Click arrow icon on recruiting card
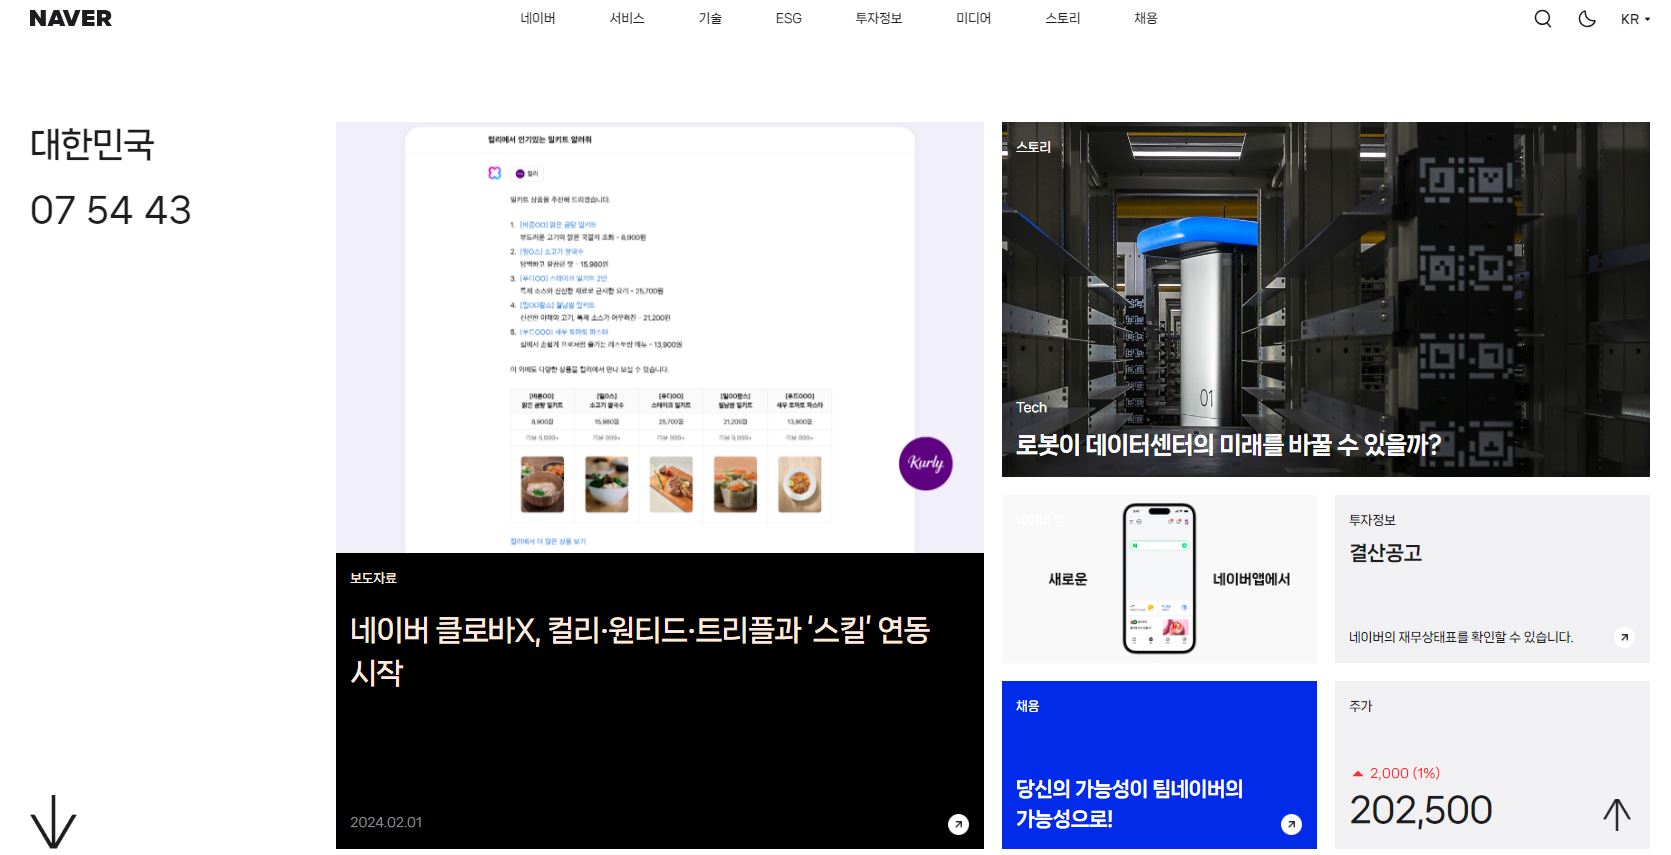Image resolution: width=1671 pixels, height=855 pixels. pos(1291,824)
